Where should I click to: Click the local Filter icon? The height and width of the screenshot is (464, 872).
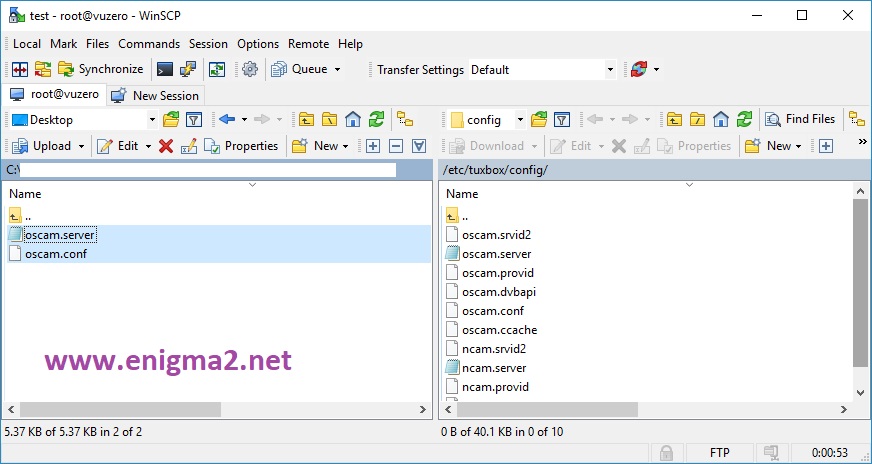tap(194, 120)
